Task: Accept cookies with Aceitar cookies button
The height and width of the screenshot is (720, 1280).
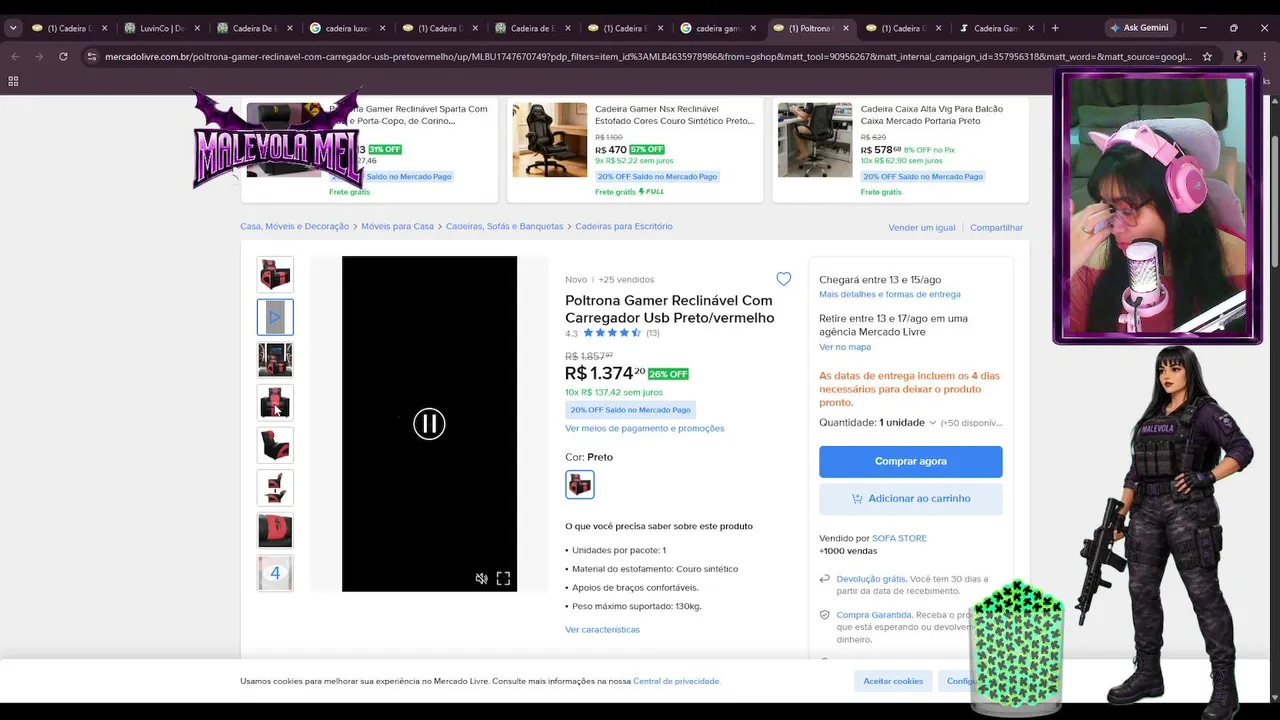Action: click(893, 681)
